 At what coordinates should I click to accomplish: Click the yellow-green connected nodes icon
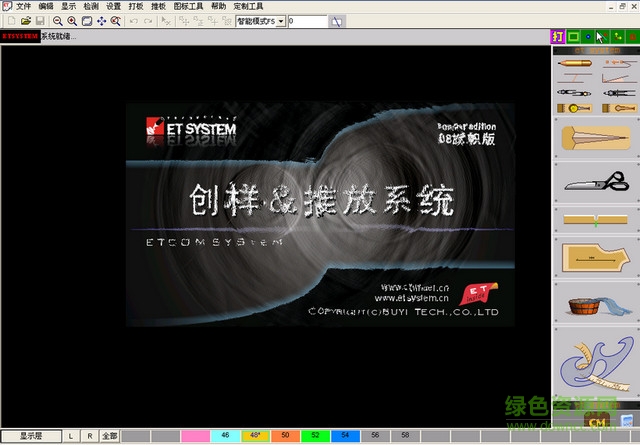(x=618, y=36)
